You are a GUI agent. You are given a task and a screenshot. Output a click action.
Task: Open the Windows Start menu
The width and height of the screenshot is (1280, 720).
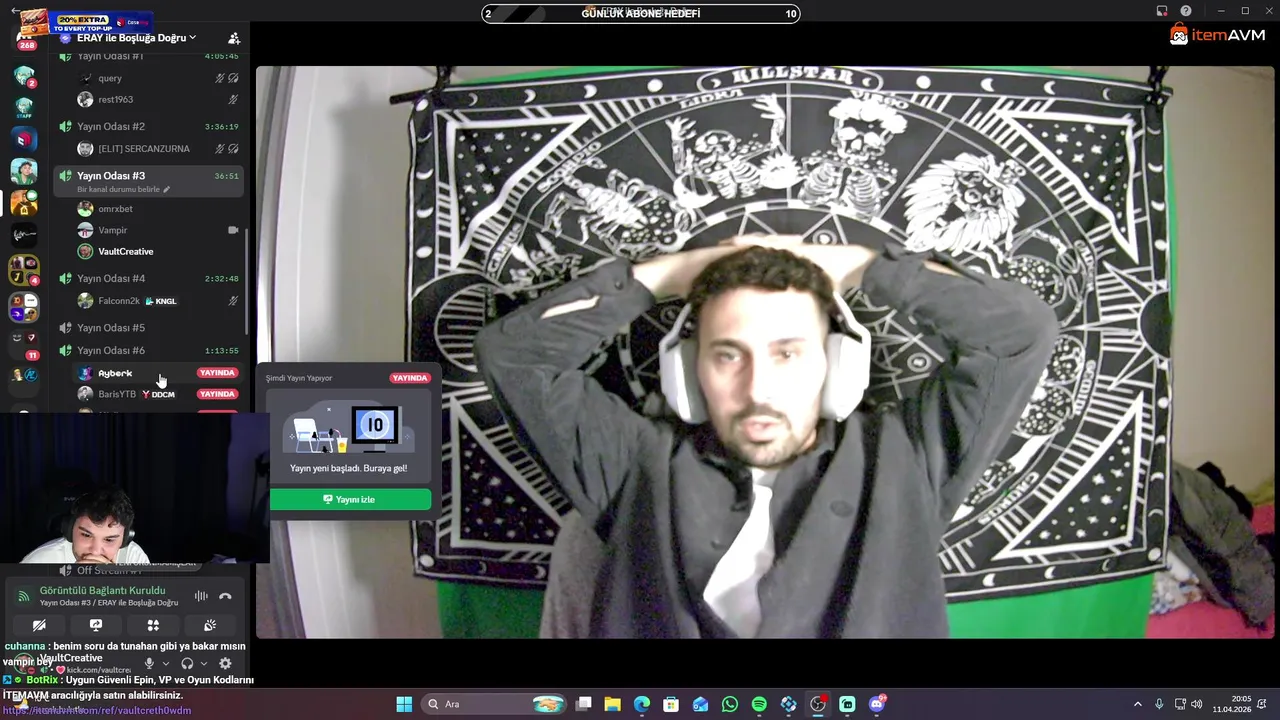[404, 704]
